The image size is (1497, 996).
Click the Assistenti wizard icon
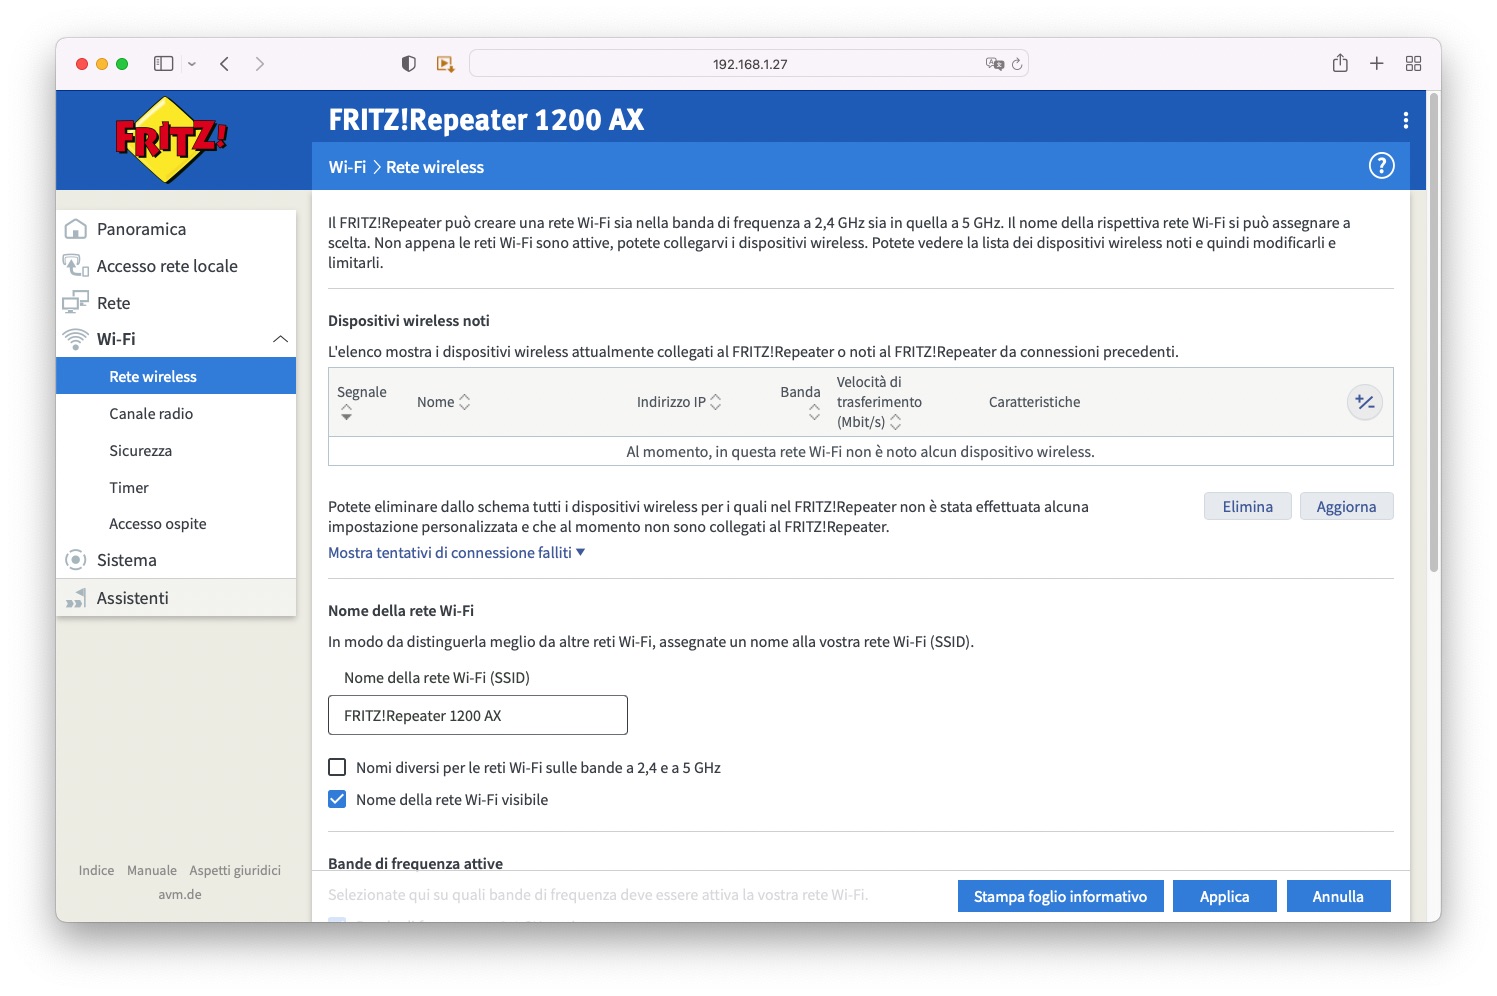(x=75, y=598)
